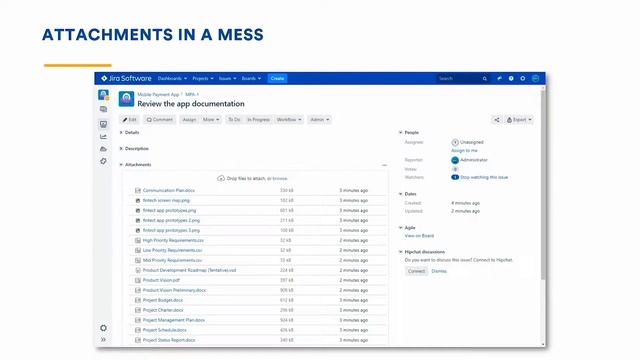Open High Priority Requirements.csv attachment
This screenshot has height=360, width=640.
(x=173, y=240)
